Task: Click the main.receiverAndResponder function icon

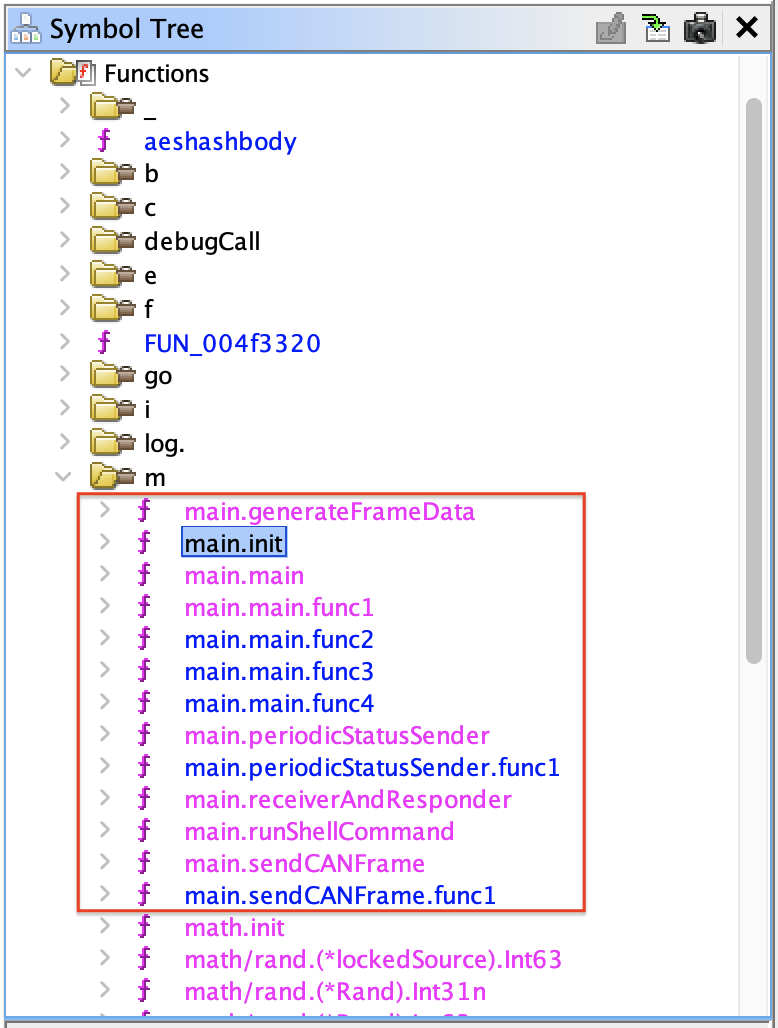Action: click(145, 798)
